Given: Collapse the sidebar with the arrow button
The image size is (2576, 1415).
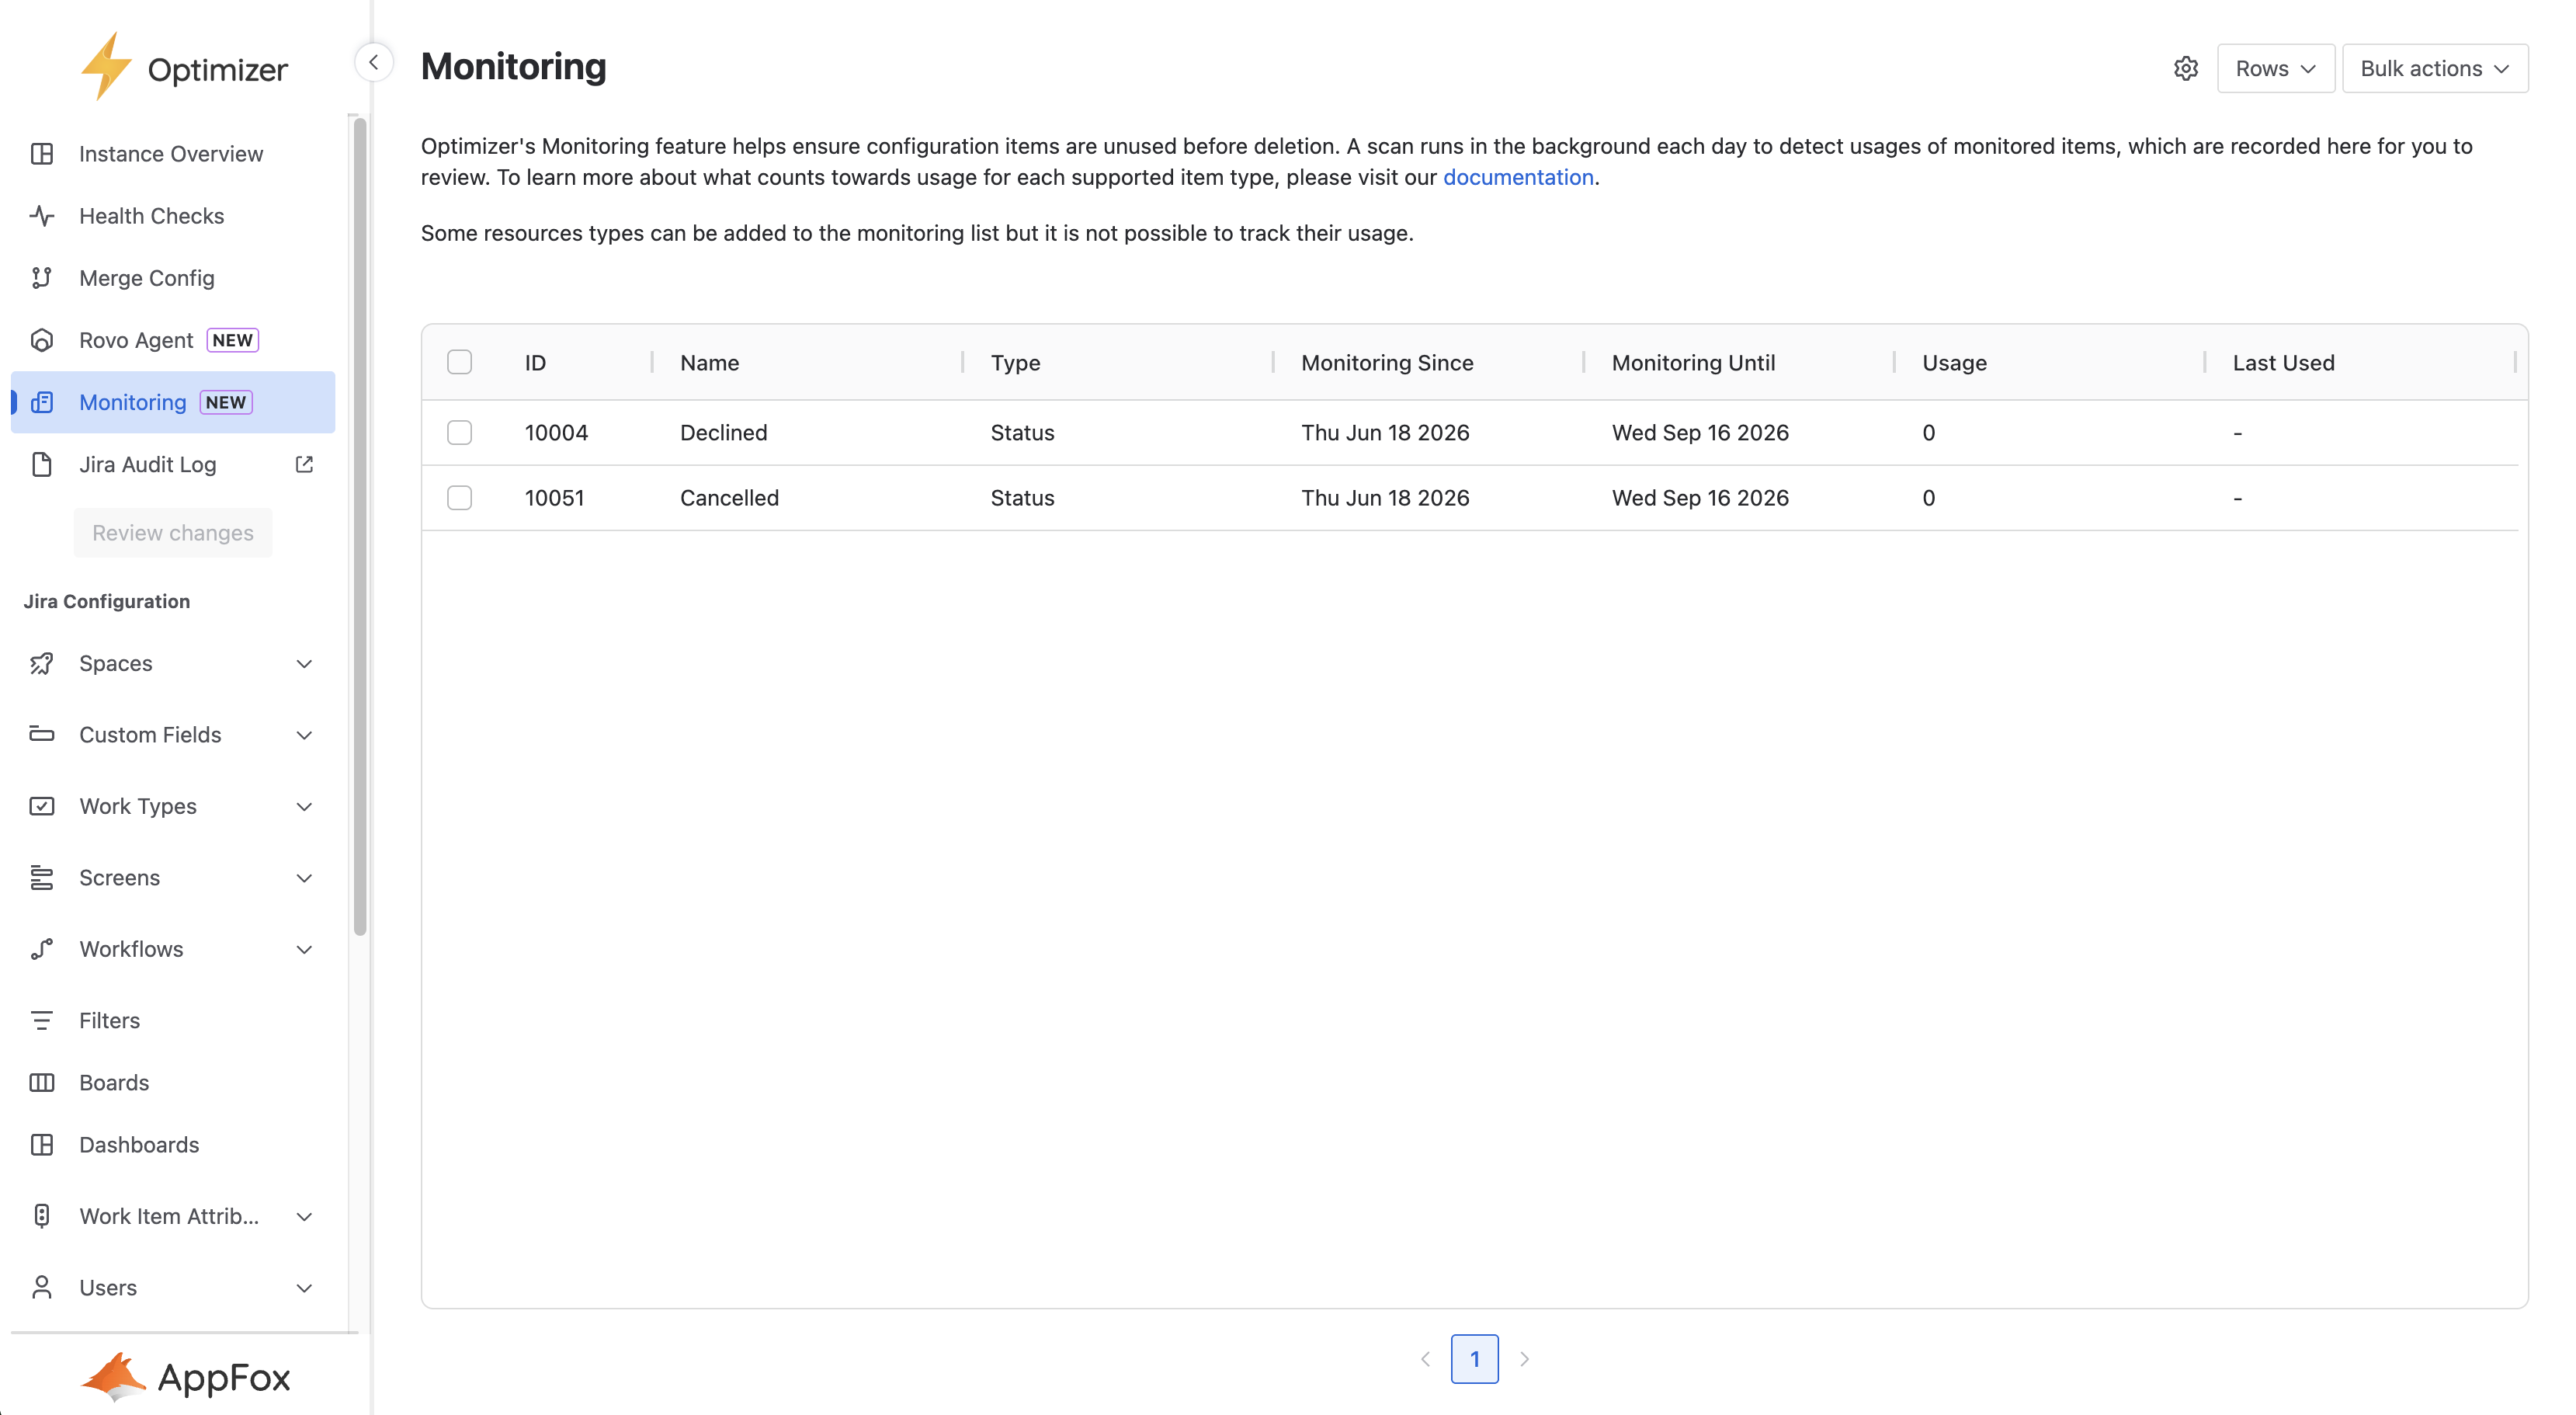Looking at the screenshot, I should (373, 62).
